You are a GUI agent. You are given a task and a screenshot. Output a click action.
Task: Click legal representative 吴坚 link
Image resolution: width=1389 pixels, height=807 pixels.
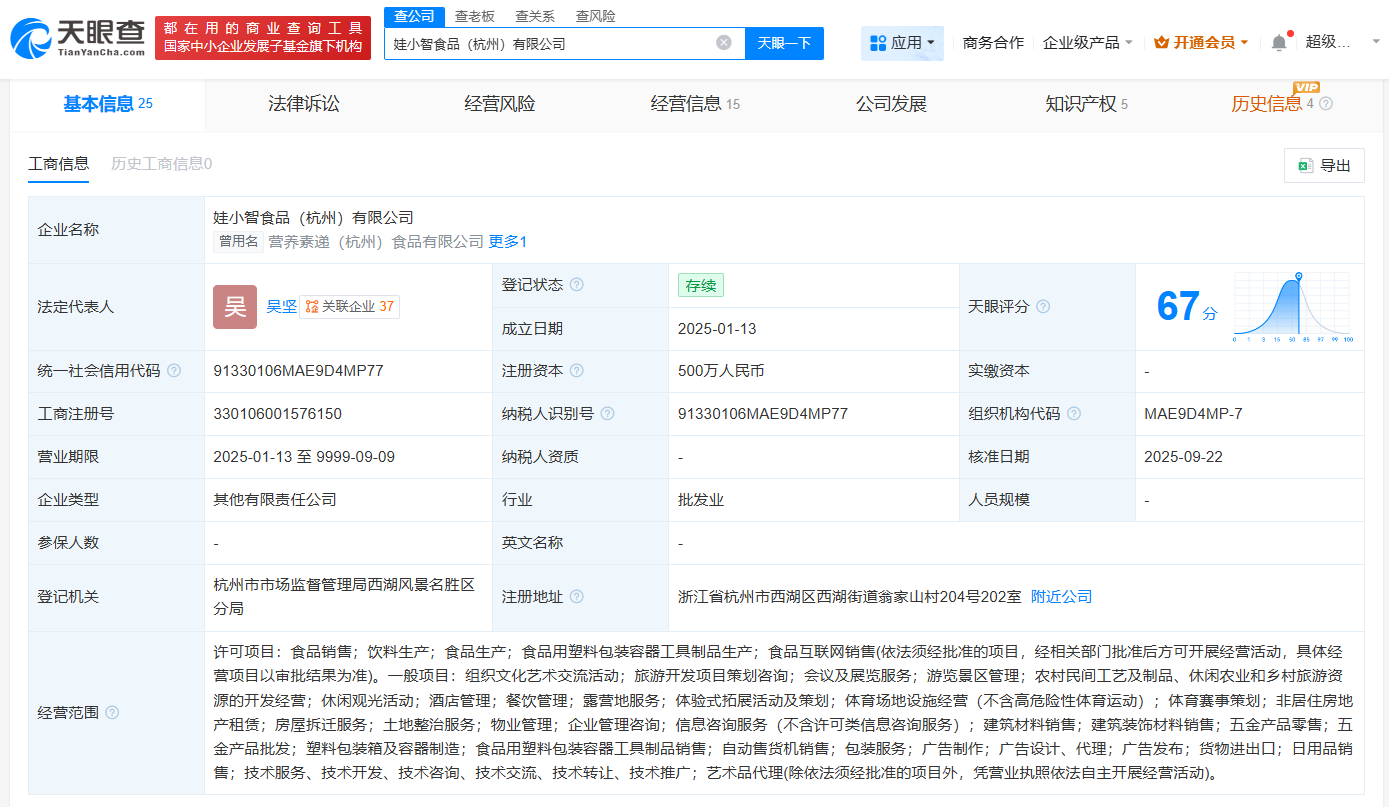[x=282, y=307]
